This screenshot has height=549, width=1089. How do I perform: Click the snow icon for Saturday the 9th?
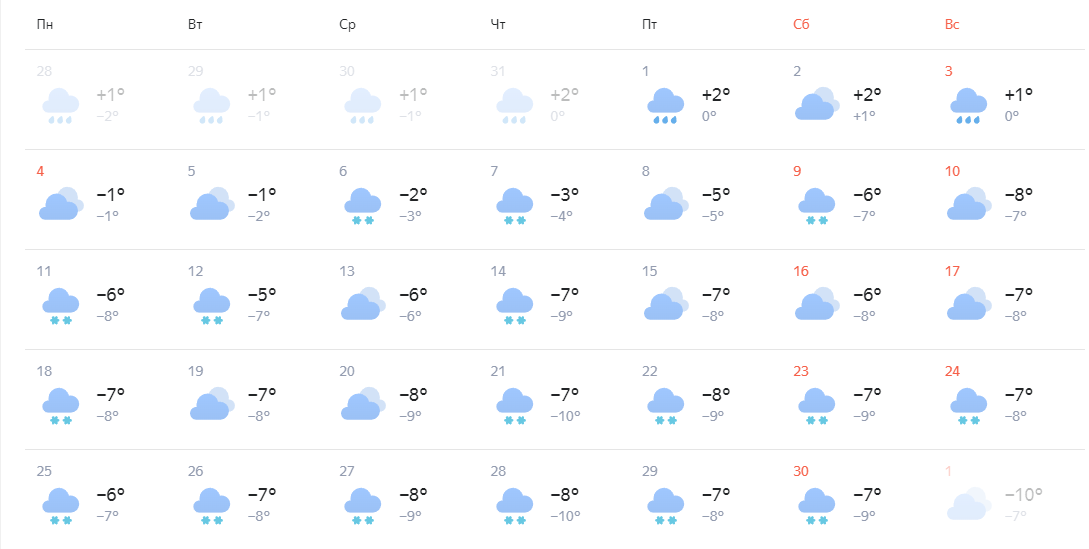pyautogui.click(x=816, y=206)
